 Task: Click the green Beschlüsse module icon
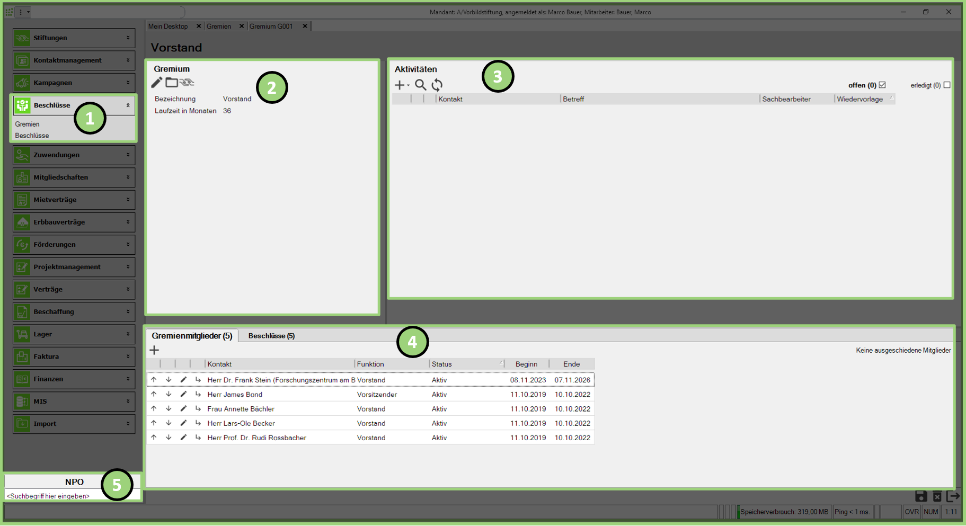pyautogui.click(x=22, y=105)
